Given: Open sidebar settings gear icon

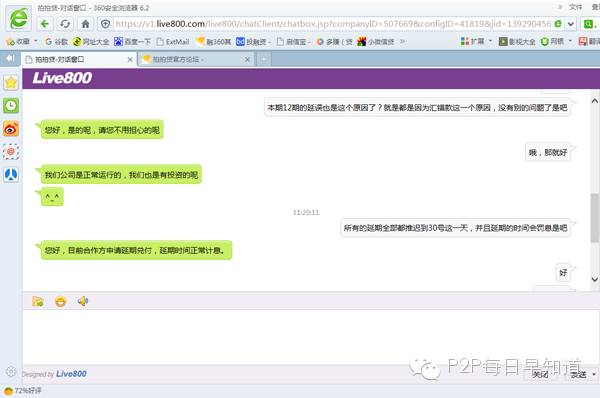Looking at the screenshot, I should pos(11,371).
